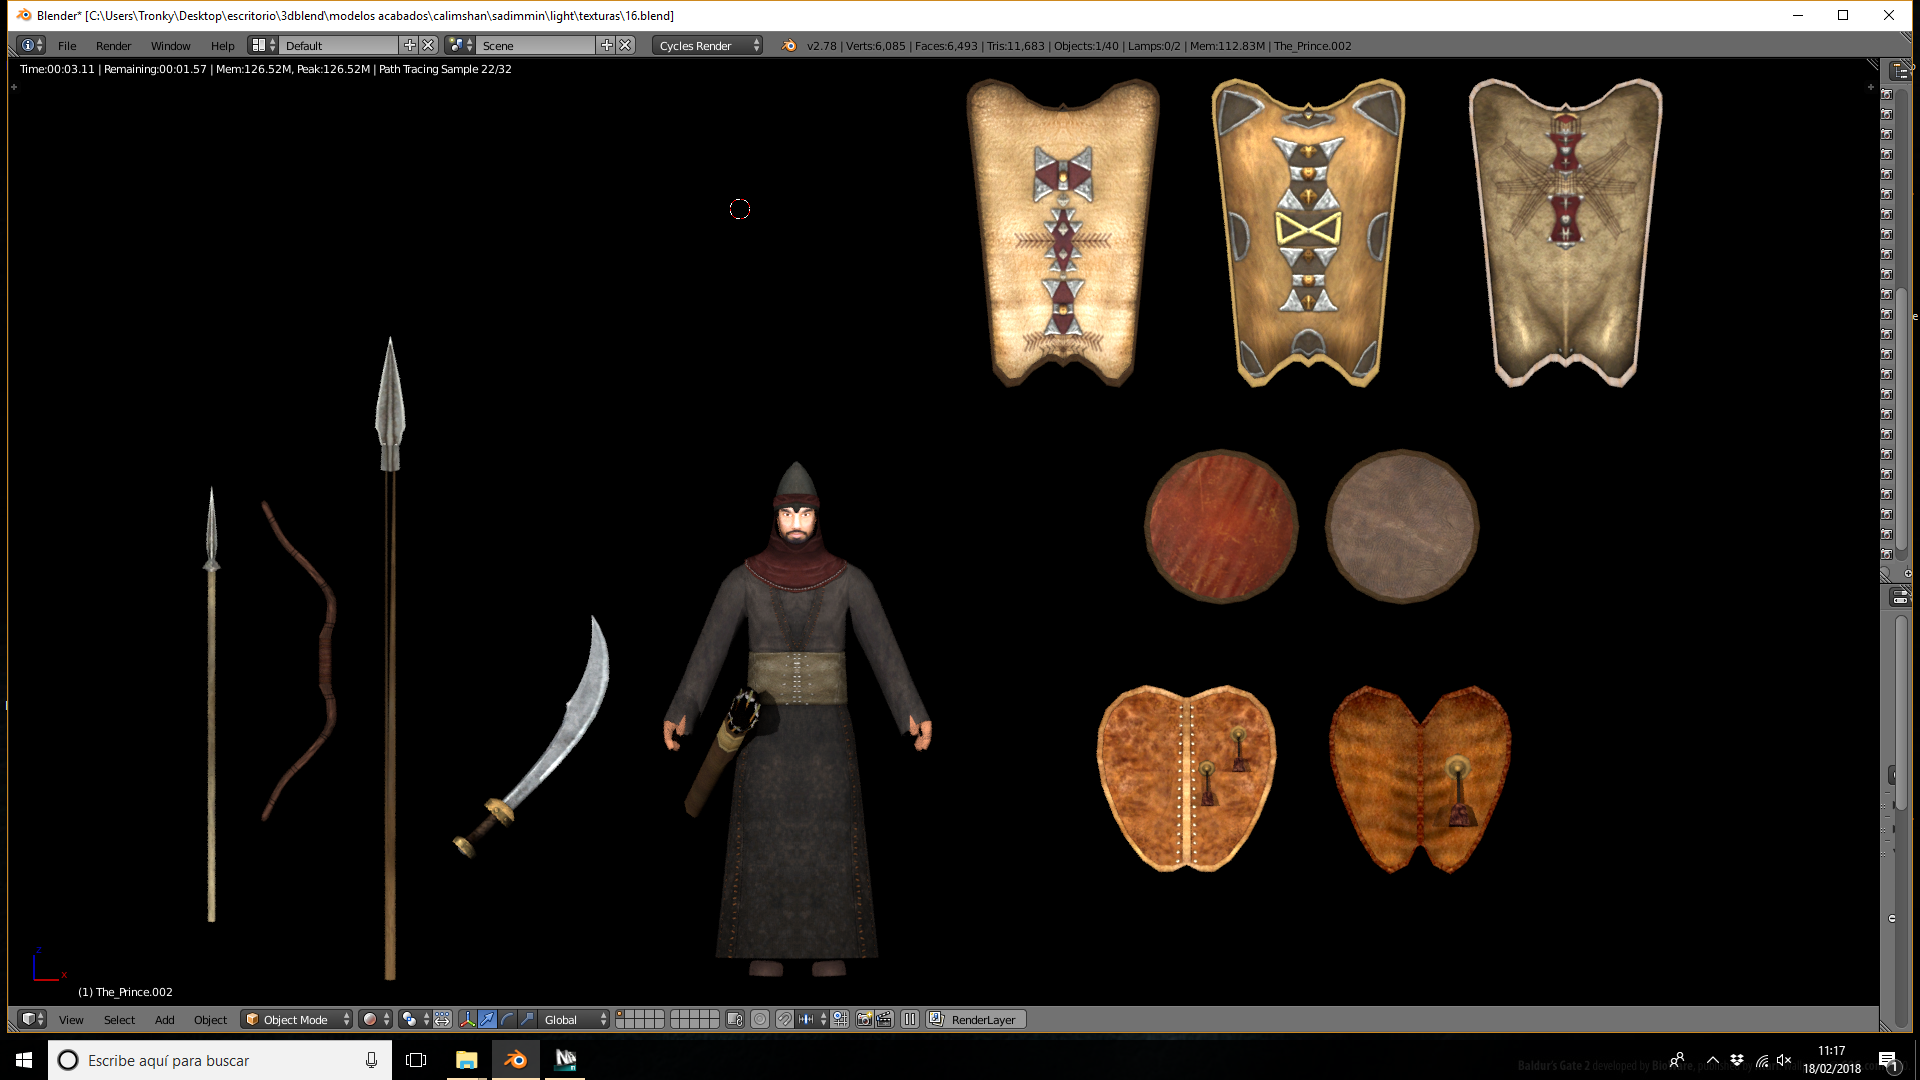The width and height of the screenshot is (1920, 1080).
Task: Click the render animation clapperboard icon
Action: 885,1019
